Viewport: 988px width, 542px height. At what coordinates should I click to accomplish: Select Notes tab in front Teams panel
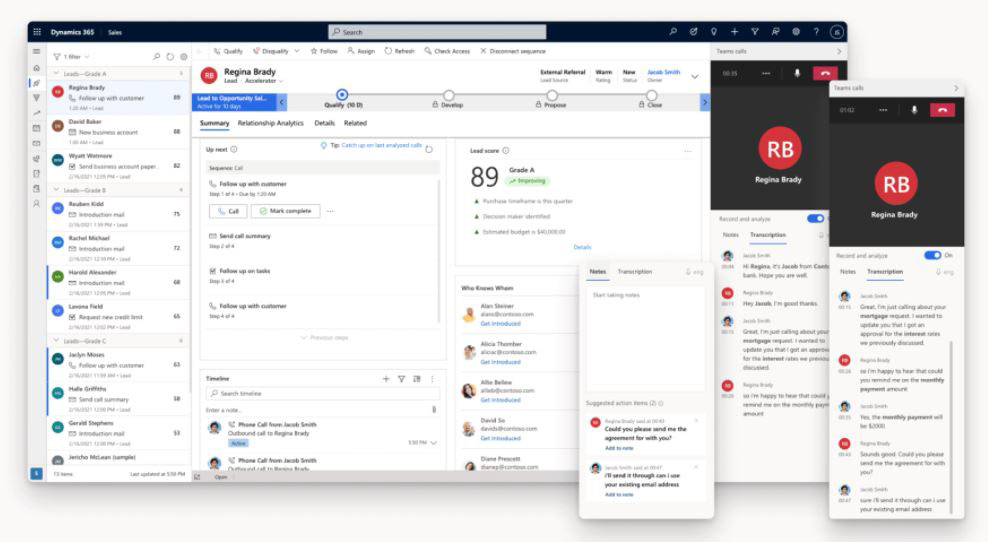coord(848,272)
